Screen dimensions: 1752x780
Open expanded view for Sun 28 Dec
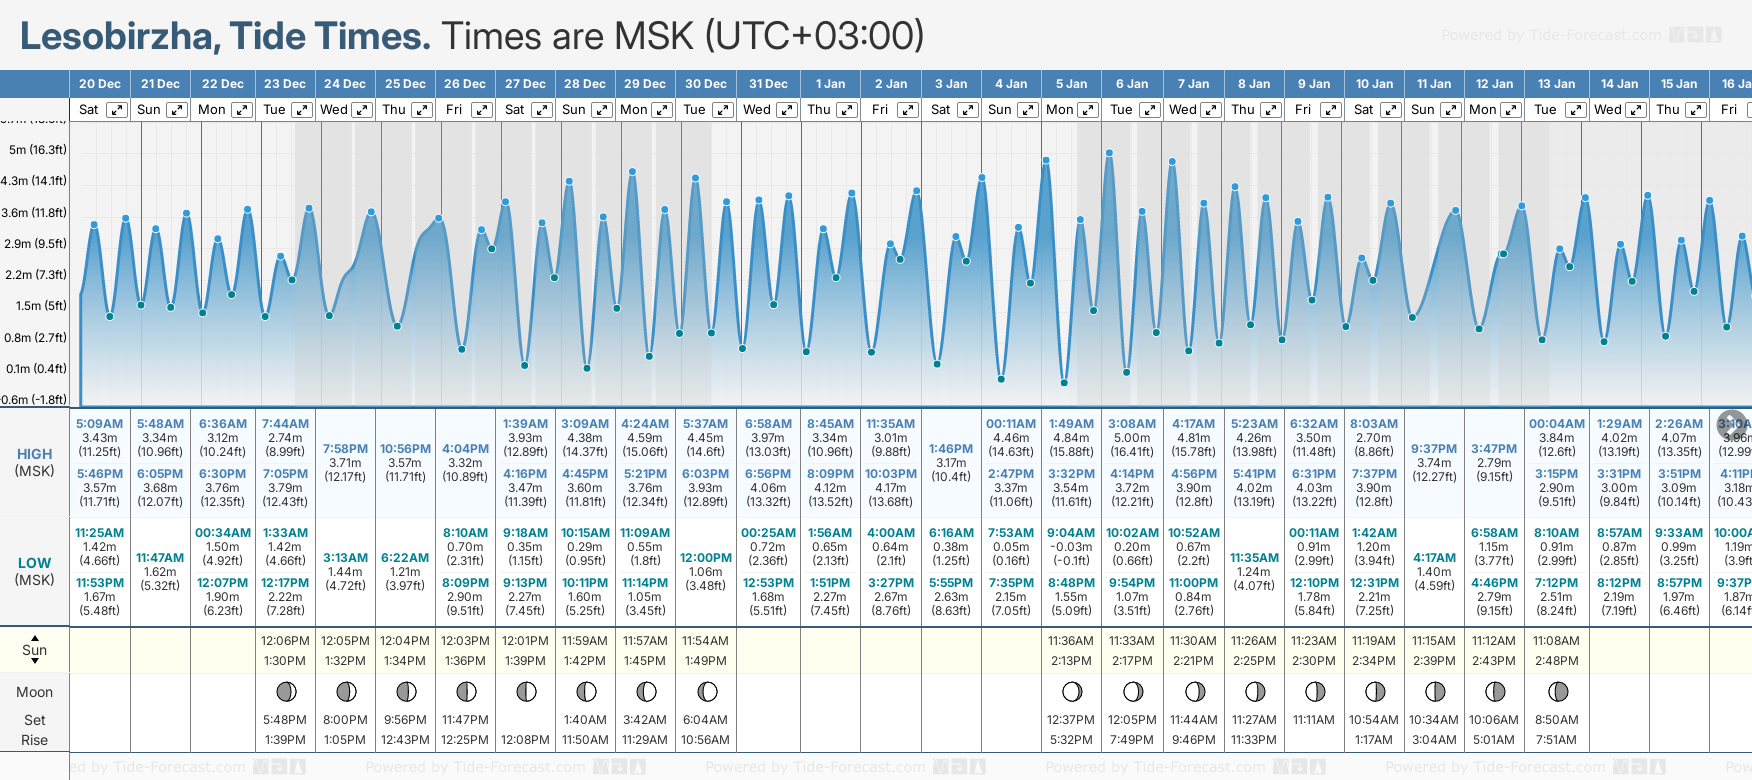point(602,110)
